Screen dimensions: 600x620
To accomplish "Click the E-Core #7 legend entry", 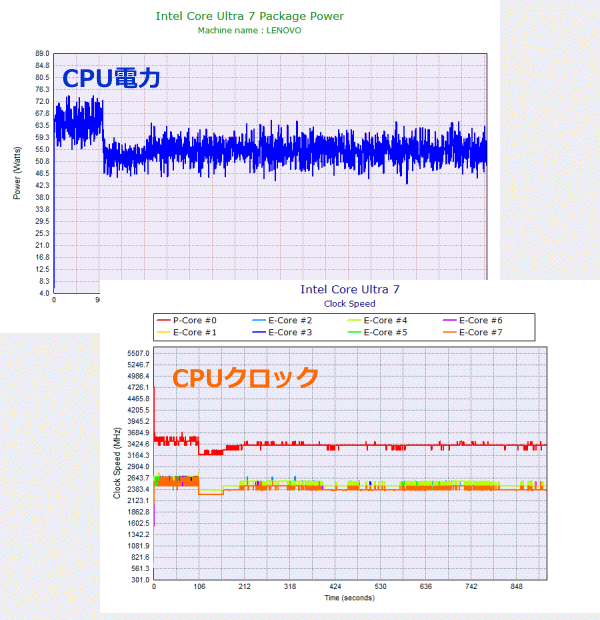I will (473, 332).
